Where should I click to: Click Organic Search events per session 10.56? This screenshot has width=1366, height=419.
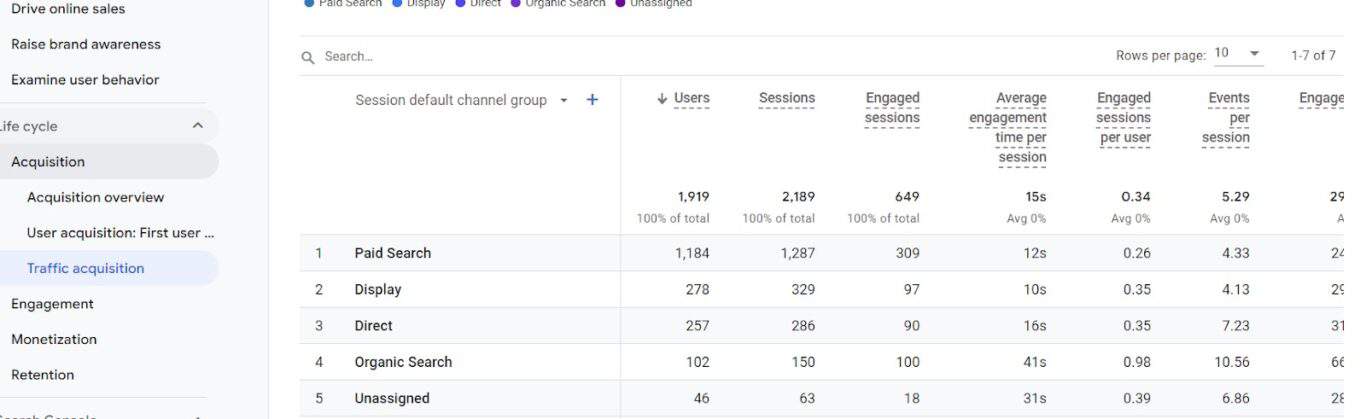1232,362
